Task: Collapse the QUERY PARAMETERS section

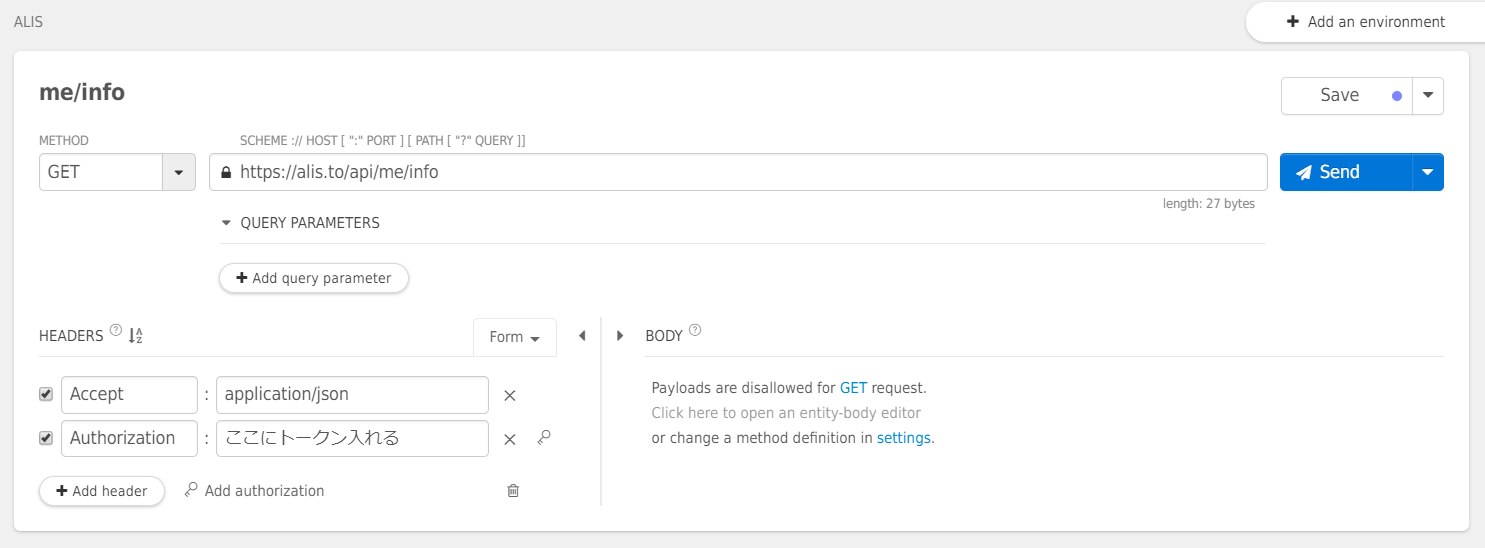Action: pos(227,223)
